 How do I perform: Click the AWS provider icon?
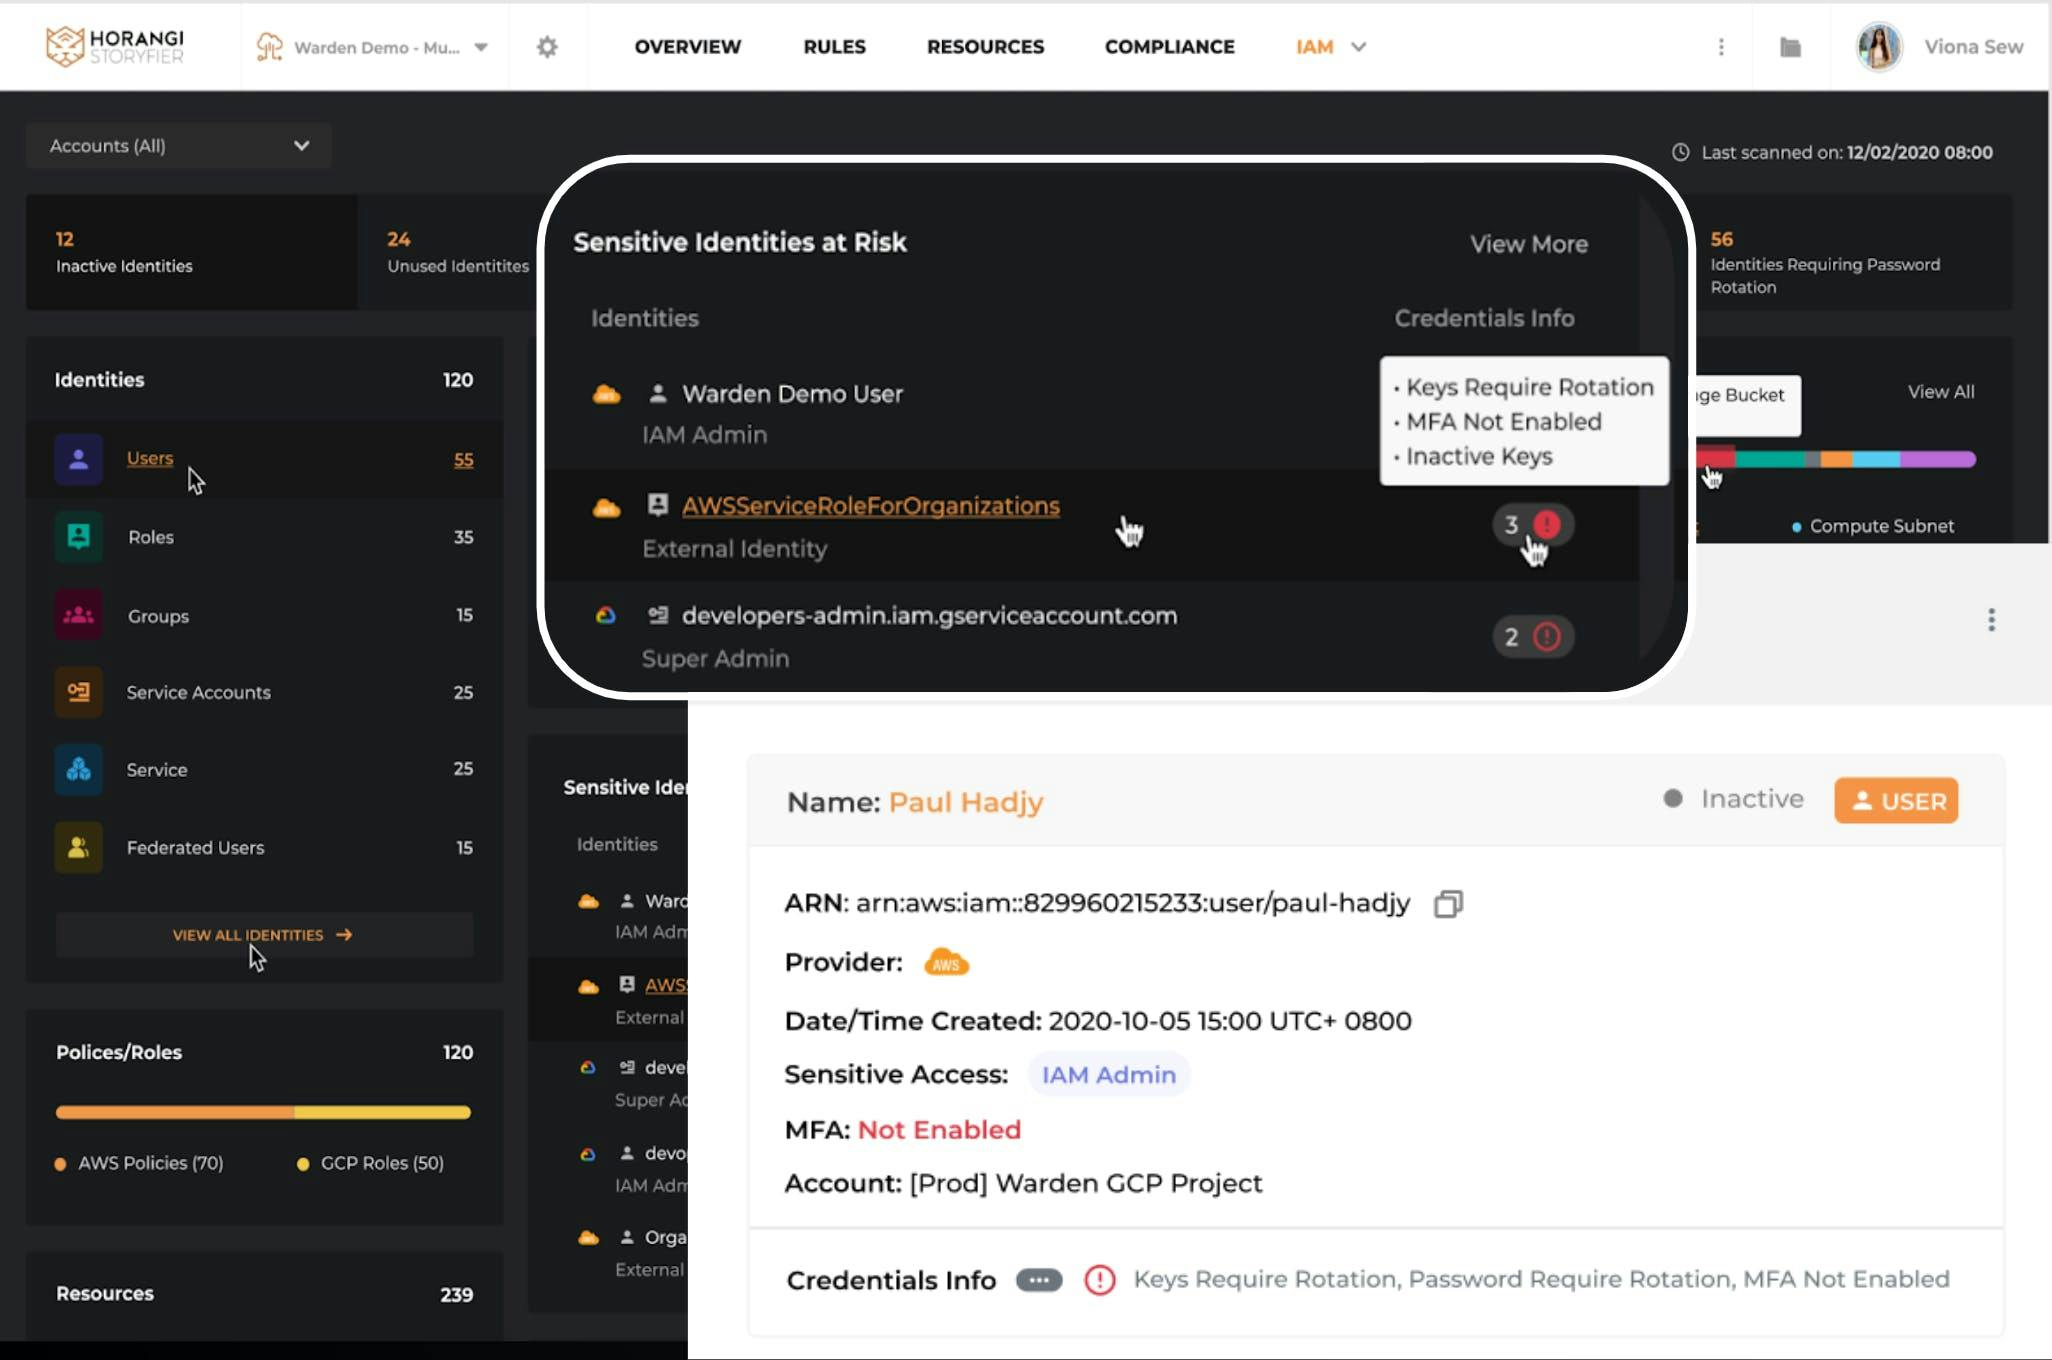click(x=946, y=962)
